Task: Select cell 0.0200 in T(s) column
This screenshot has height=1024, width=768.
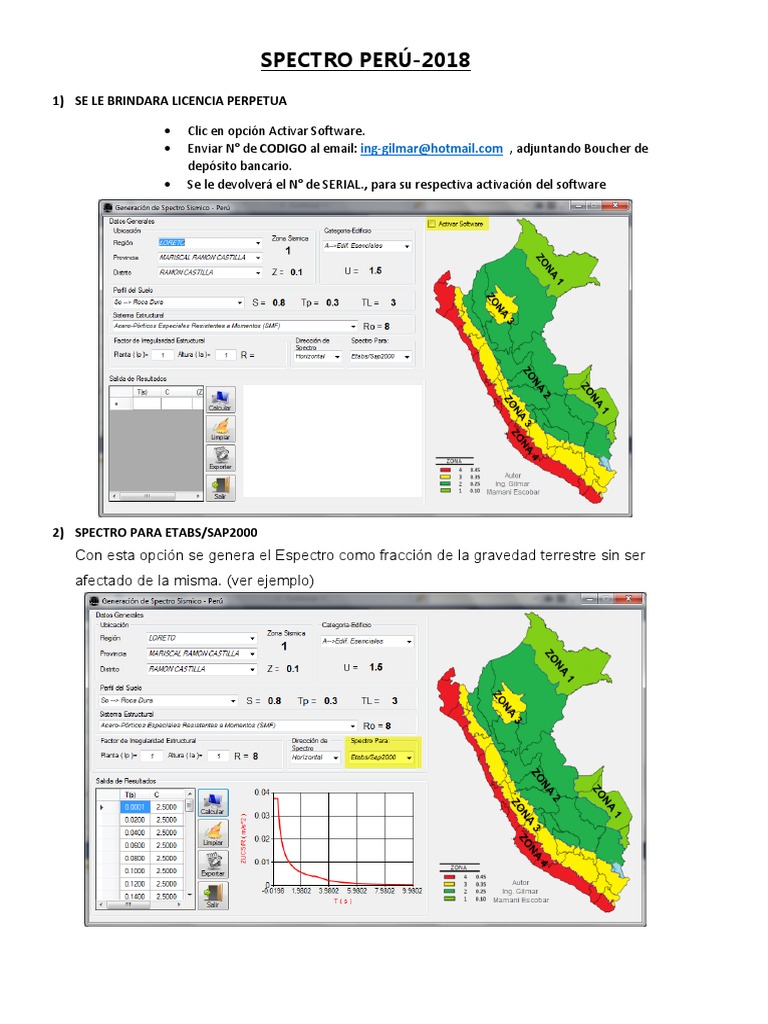Action: pos(136,820)
